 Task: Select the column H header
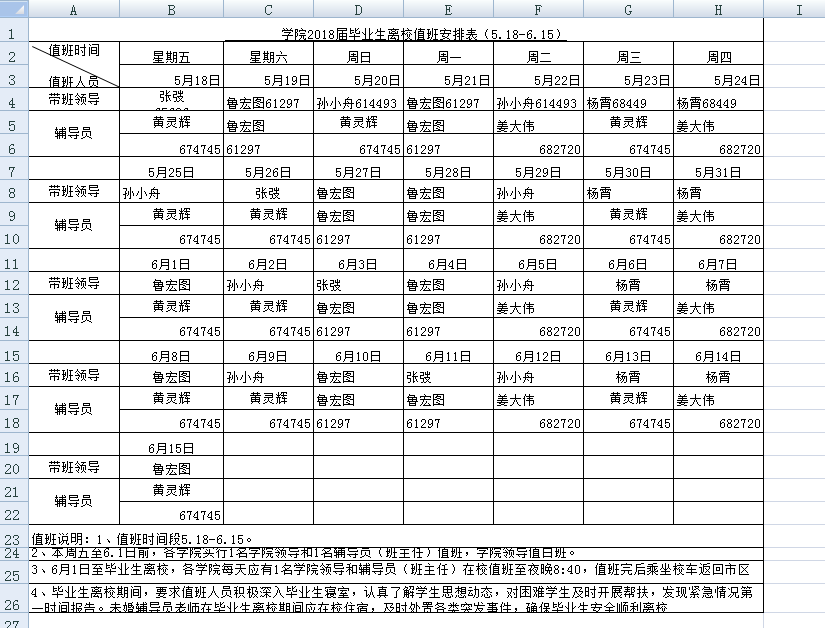pyautogui.click(x=718, y=10)
